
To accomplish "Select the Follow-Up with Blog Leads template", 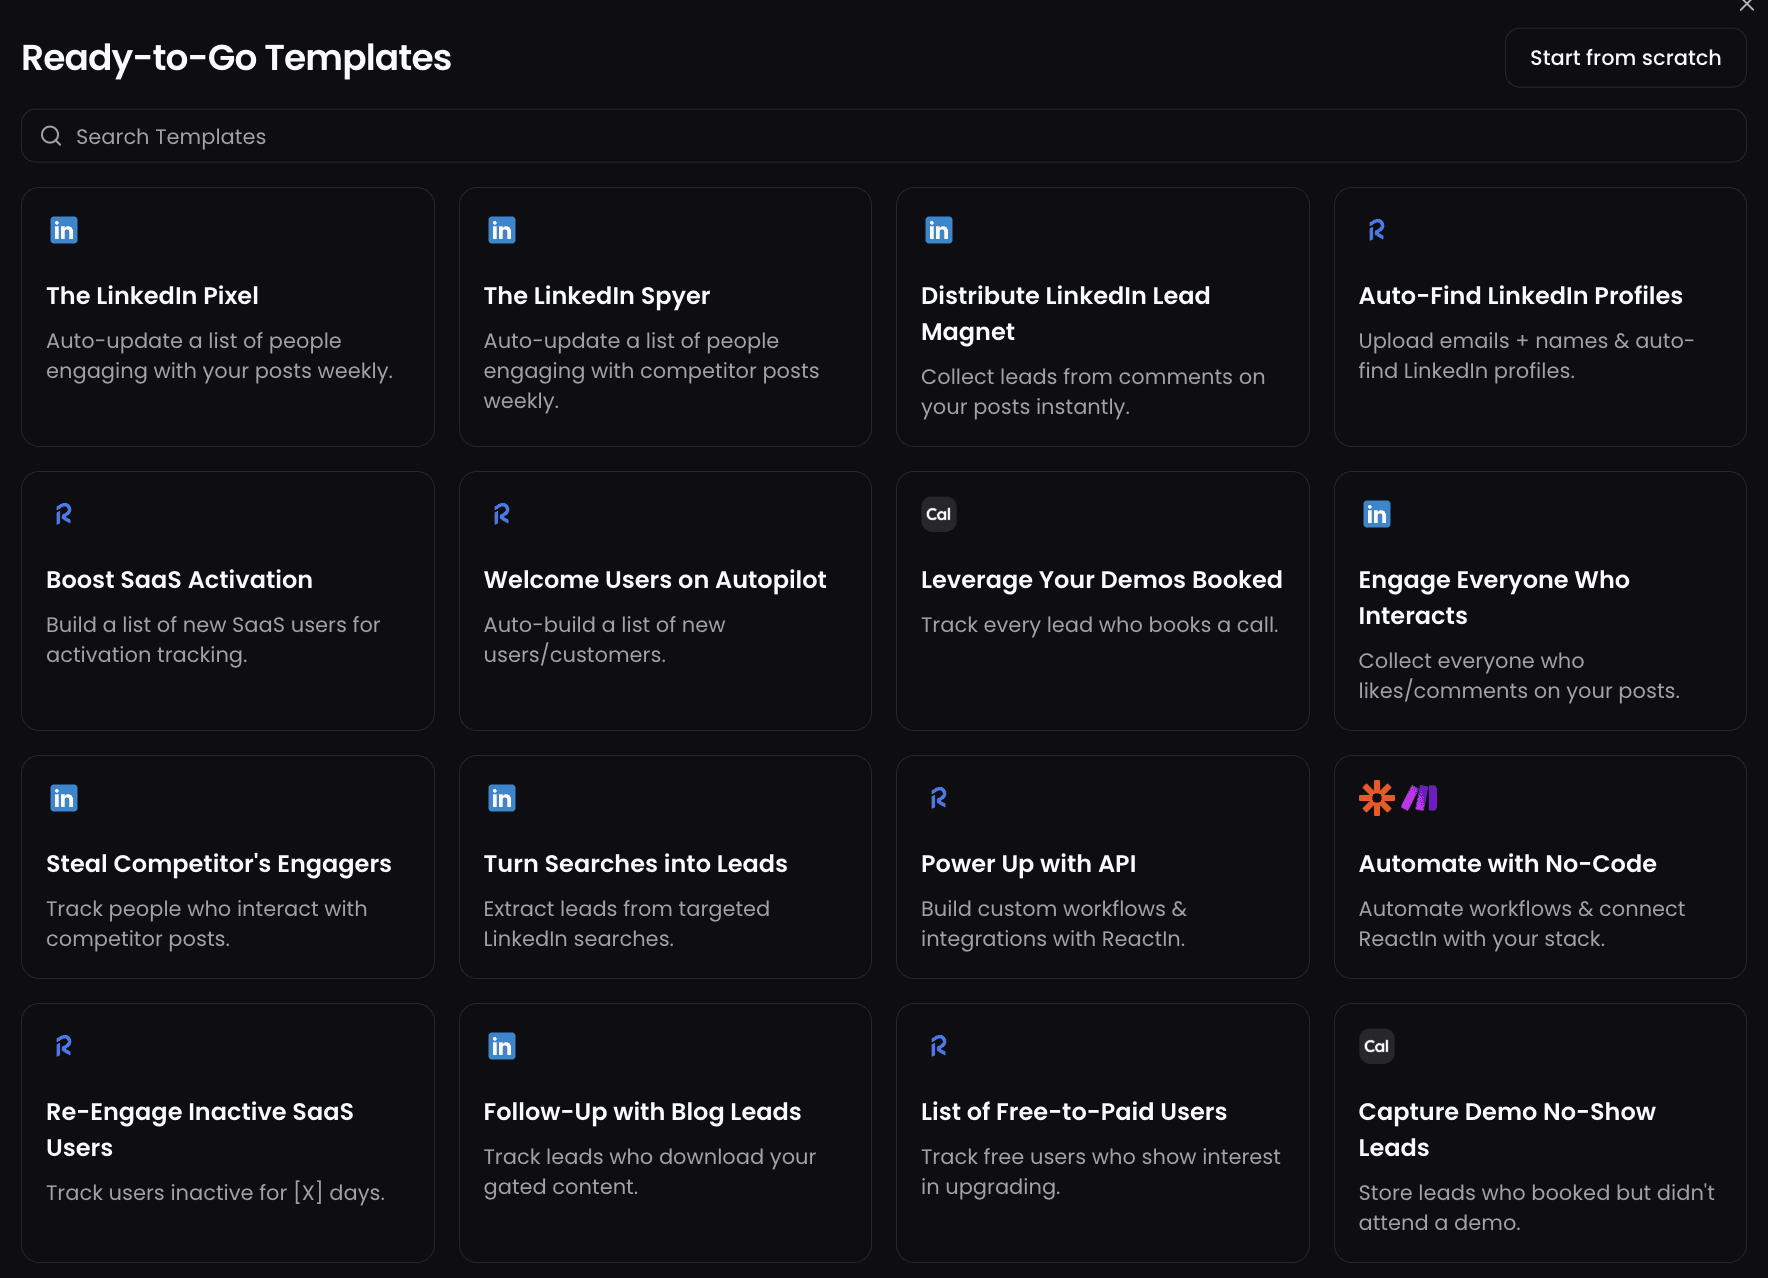I will point(664,1131).
